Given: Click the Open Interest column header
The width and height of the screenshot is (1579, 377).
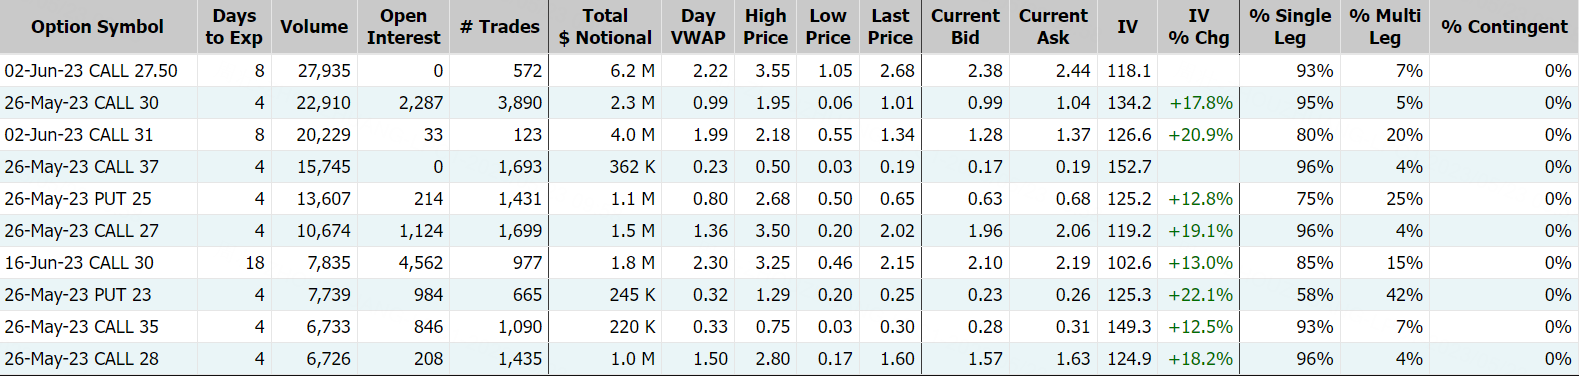Looking at the screenshot, I should coord(403,27).
